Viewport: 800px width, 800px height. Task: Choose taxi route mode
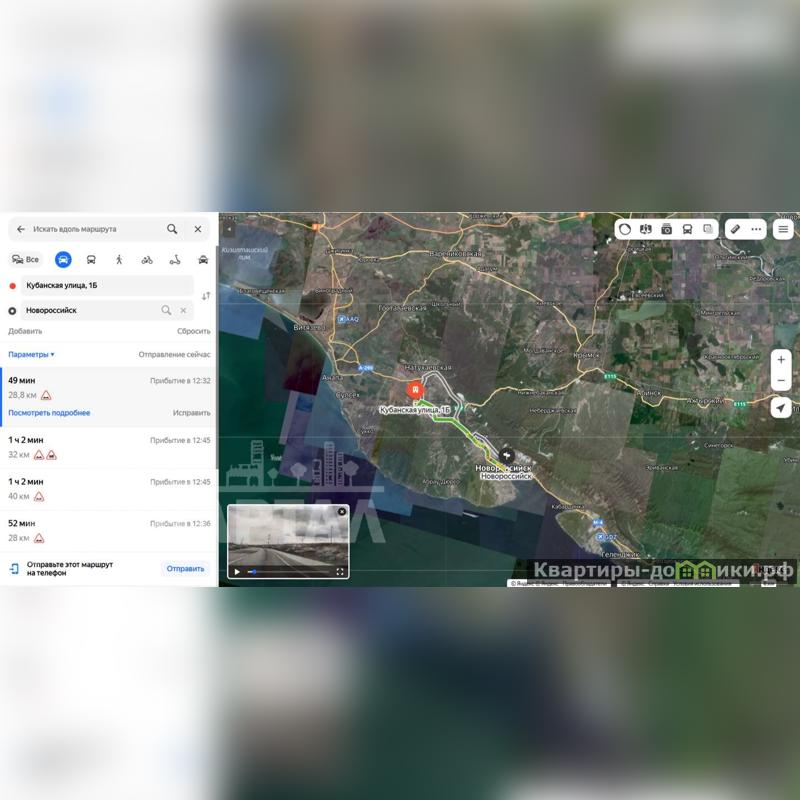click(203, 259)
